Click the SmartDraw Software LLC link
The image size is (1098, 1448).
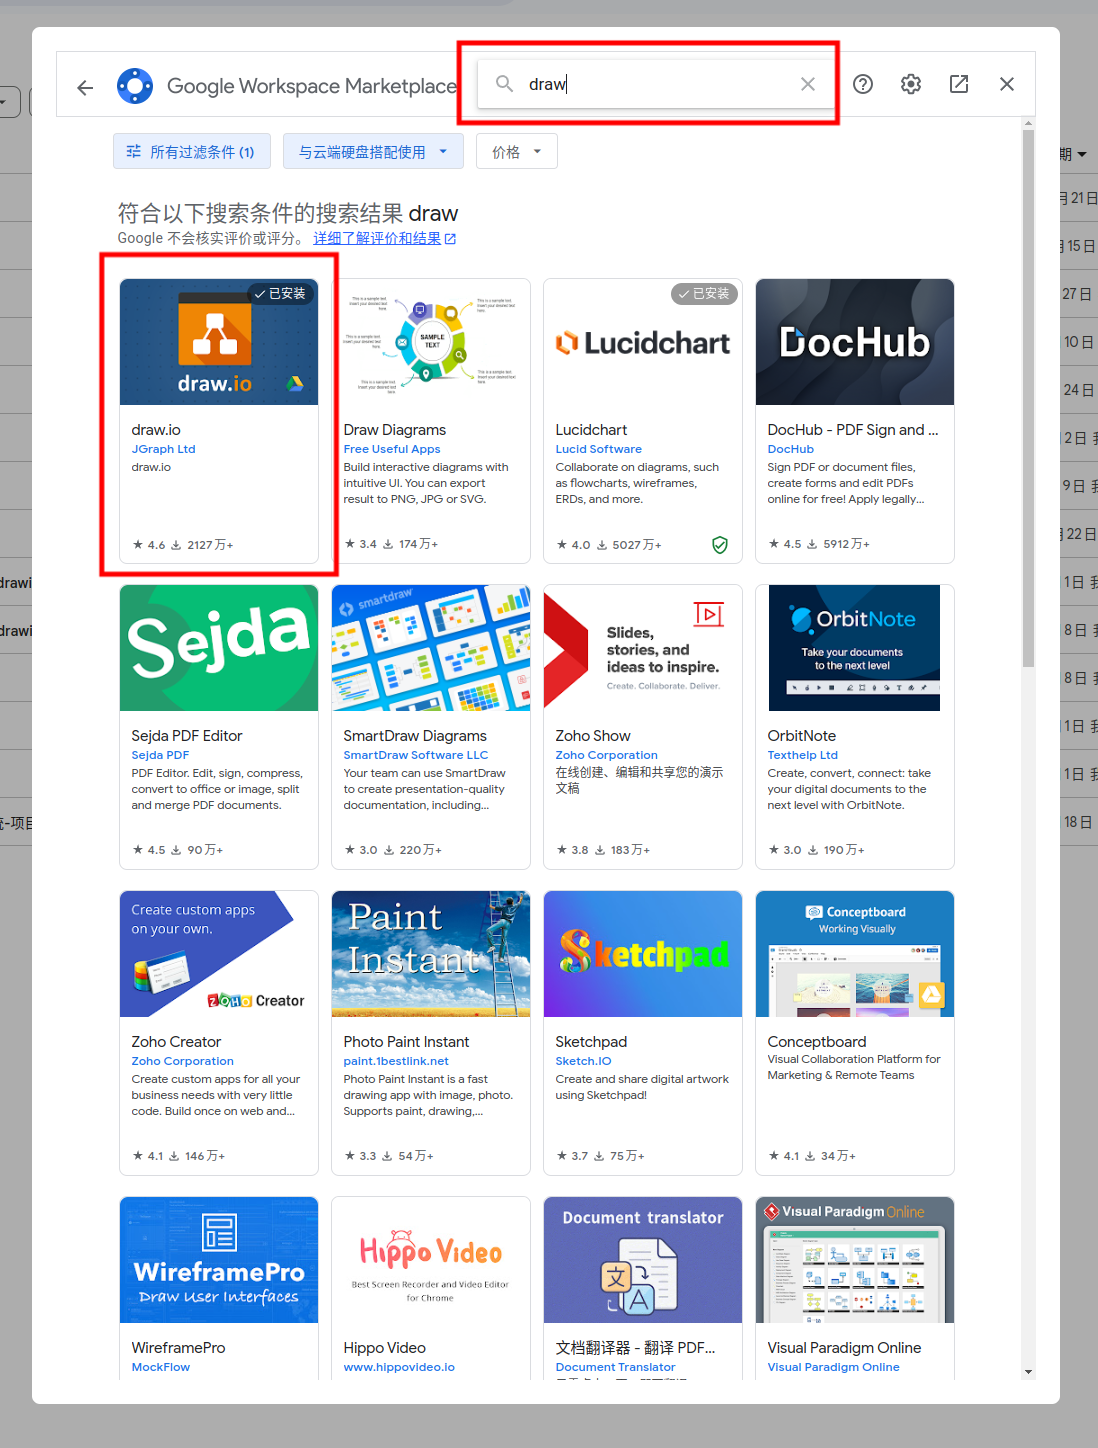416,755
